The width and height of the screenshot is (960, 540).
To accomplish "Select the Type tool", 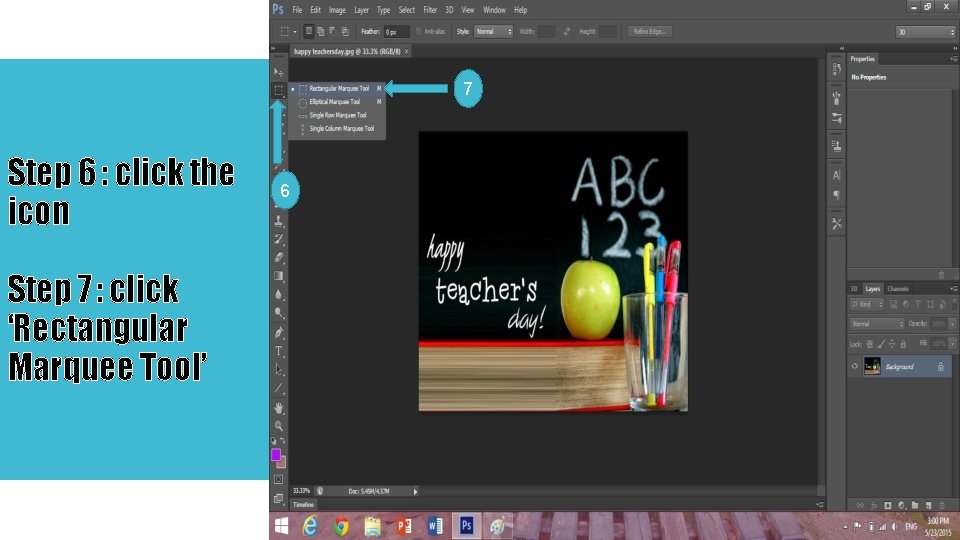I will pos(279,351).
